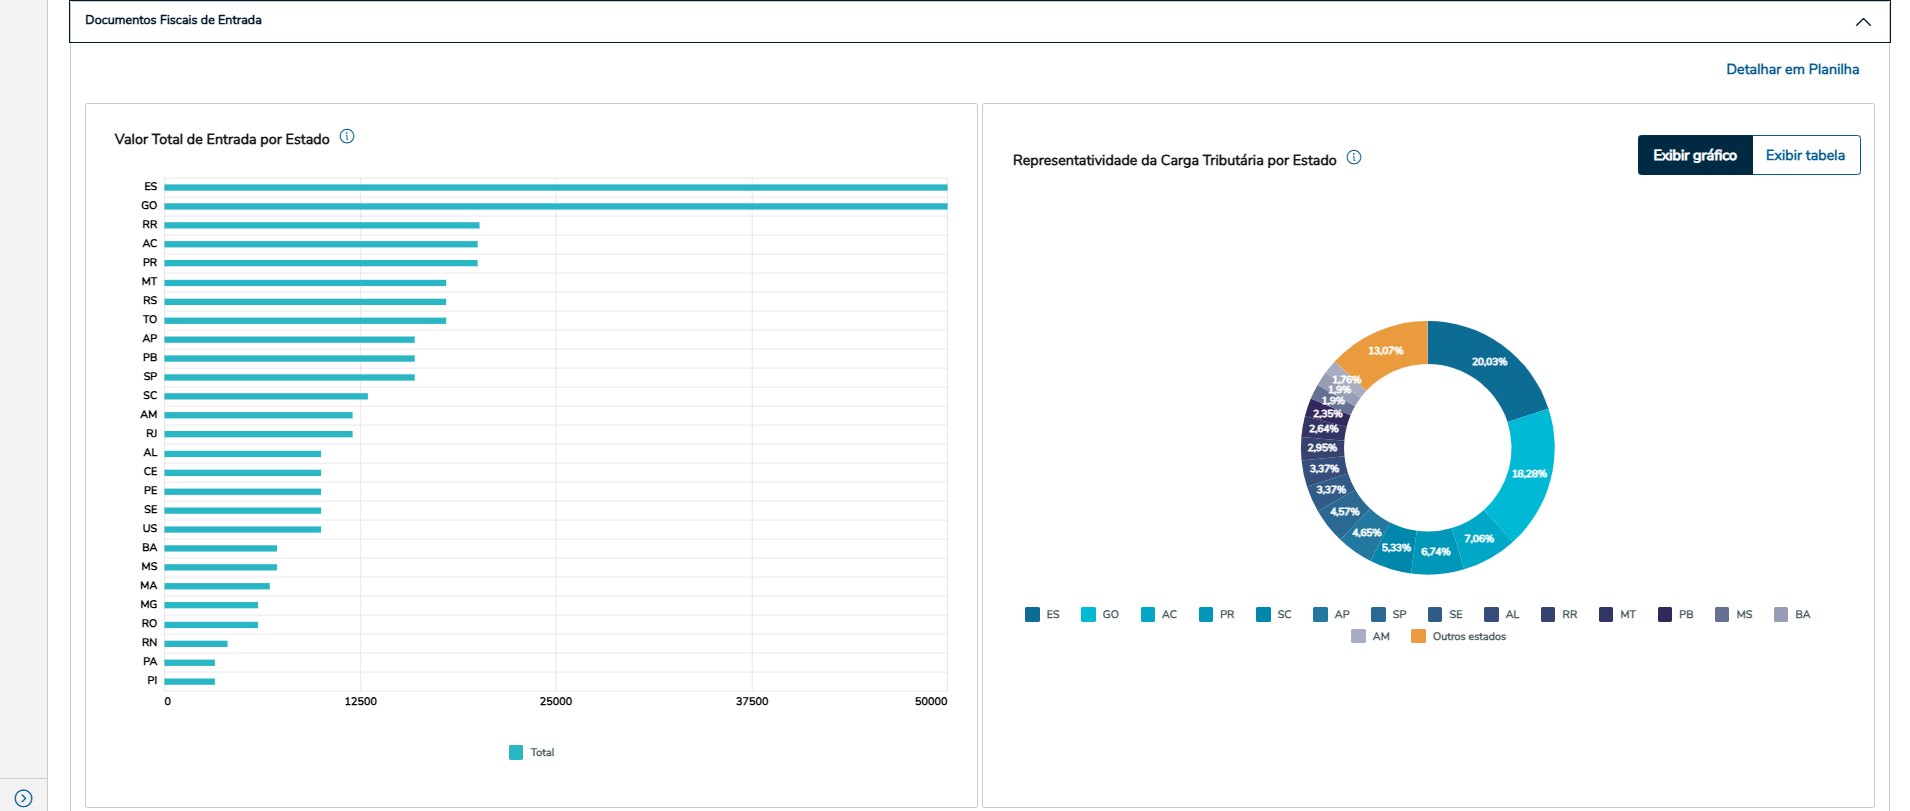Viewport: 1910px width, 811px height.
Task: Expand the sidebar with the circled arrow icon
Action: 24,798
